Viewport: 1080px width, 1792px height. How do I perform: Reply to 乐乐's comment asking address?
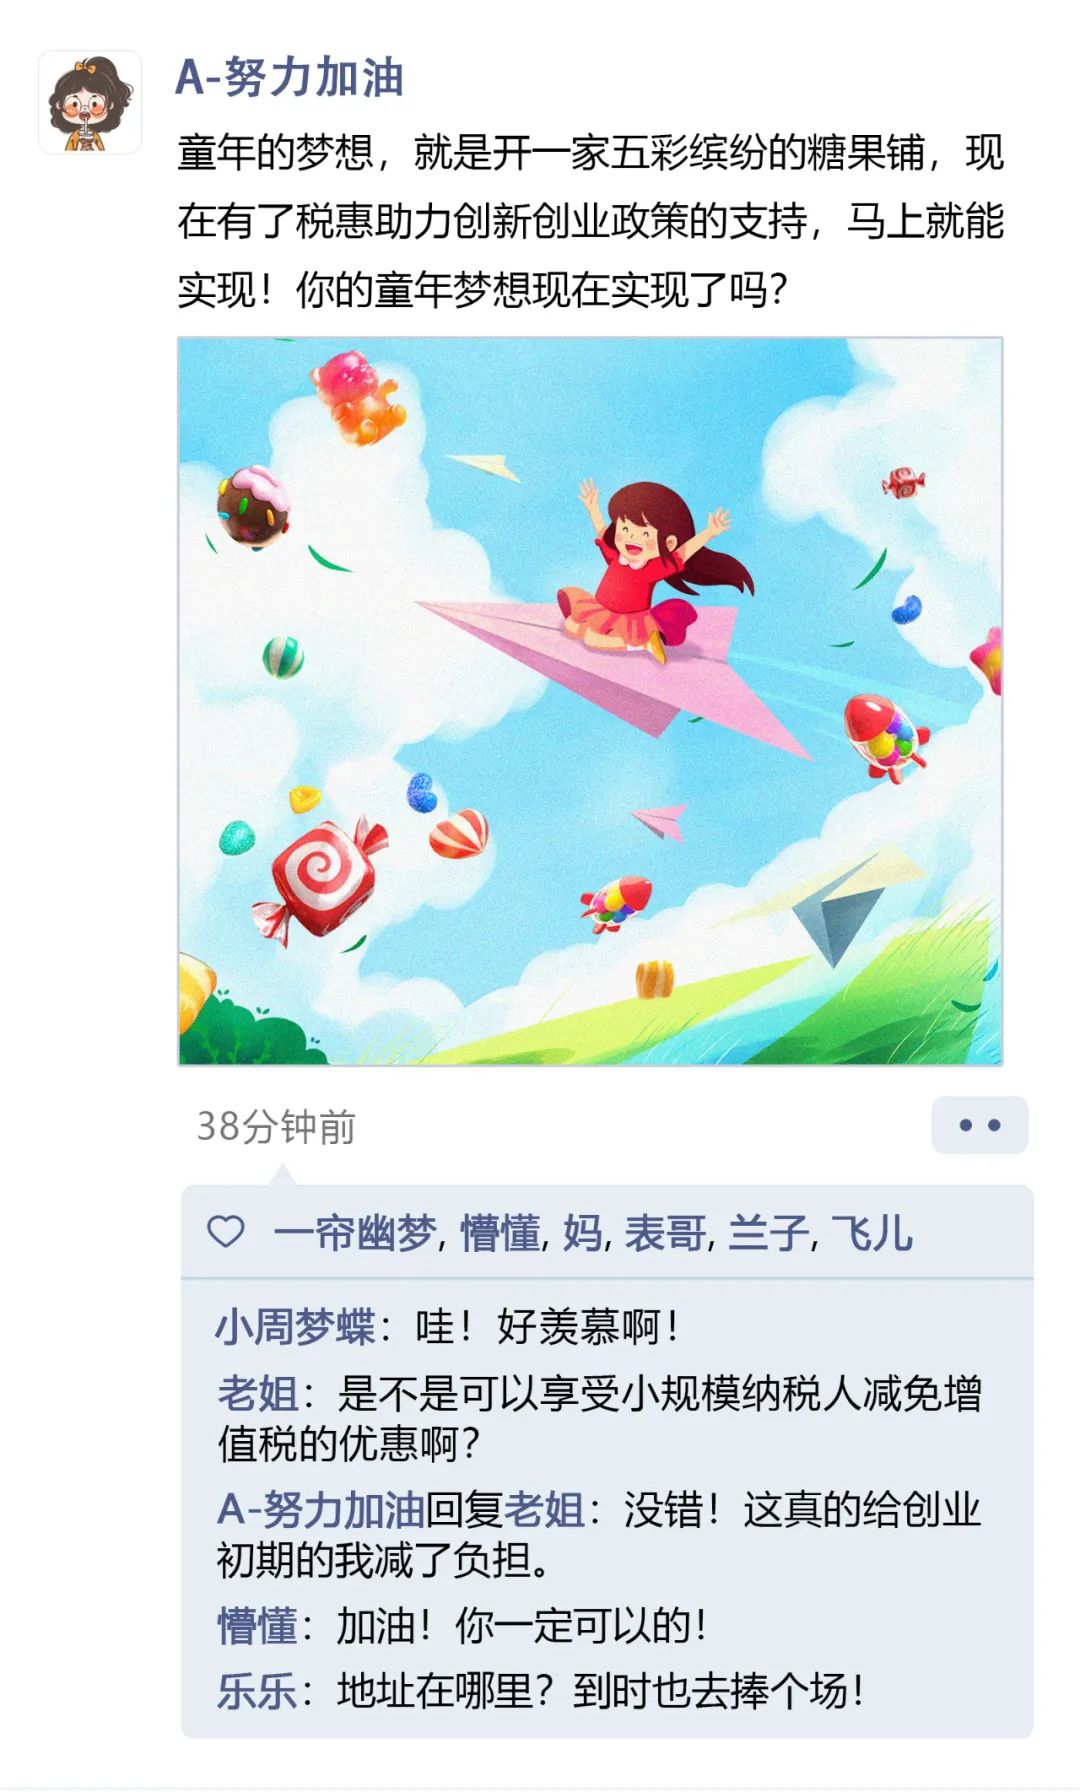(x=541, y=1691)
